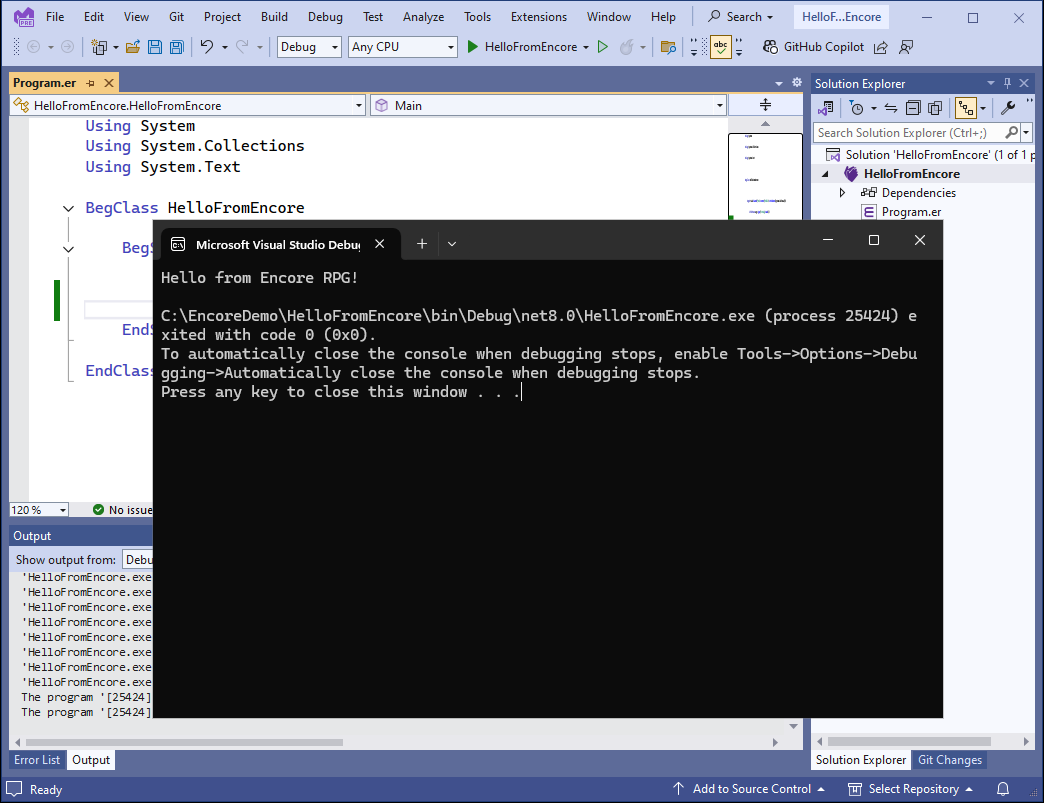Open console tab dropdown chevron
The width and height of the screenshot is (1044, 803).
(452, 244)
